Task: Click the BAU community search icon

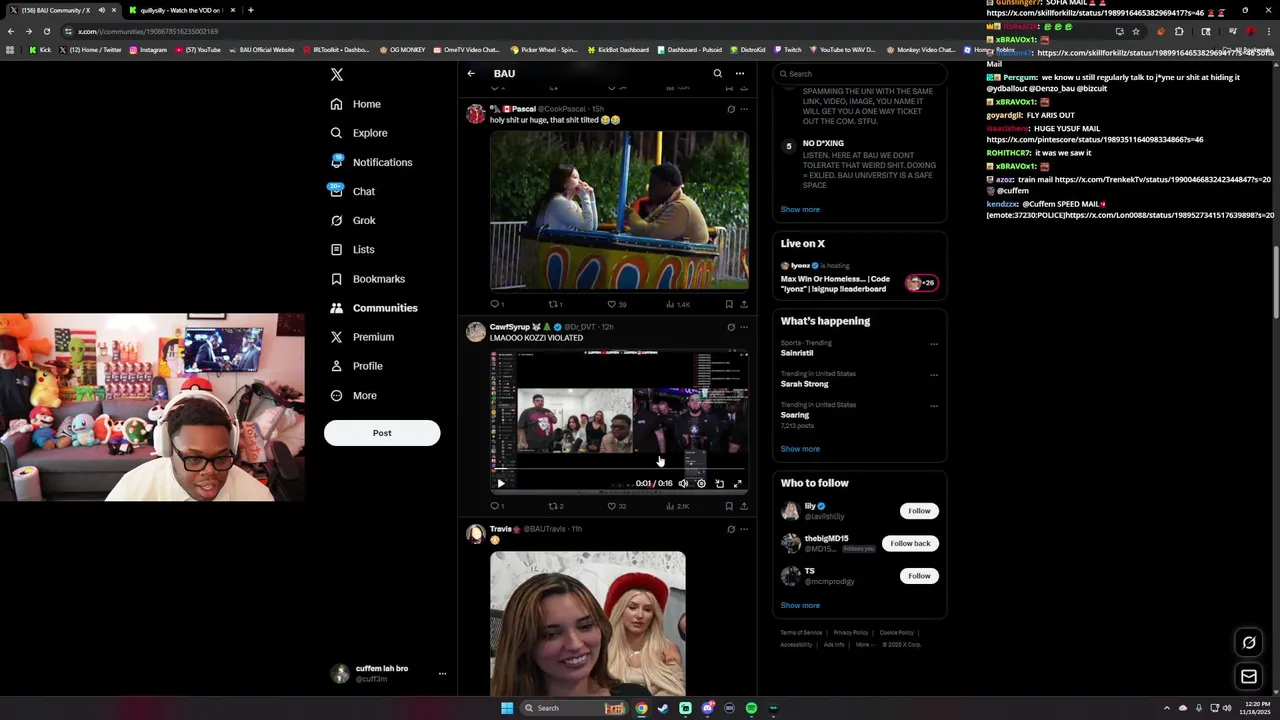Action: (x=717, y=73)
